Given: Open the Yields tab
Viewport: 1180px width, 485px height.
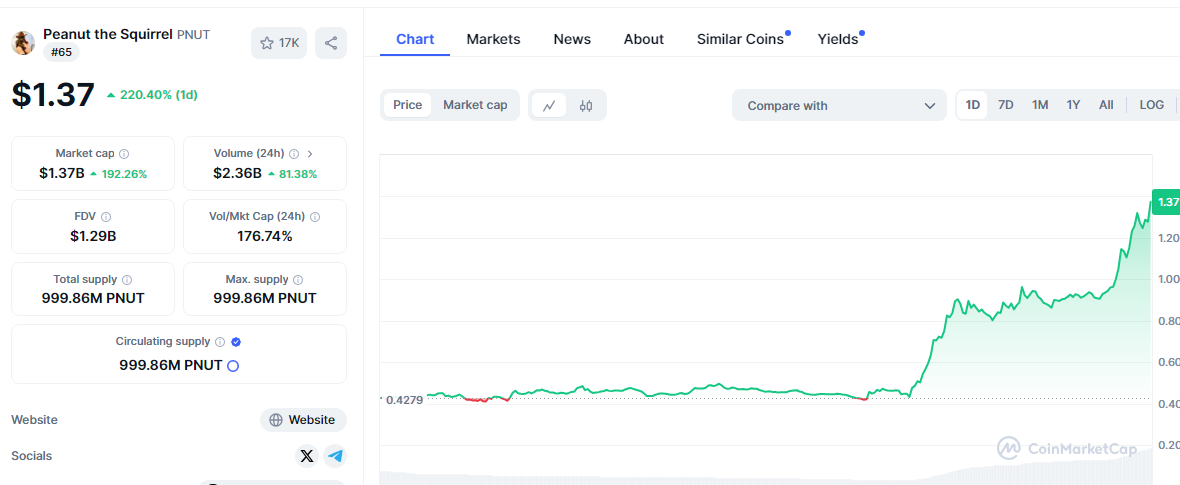Looking at the screenshot, I should (838, 39).
